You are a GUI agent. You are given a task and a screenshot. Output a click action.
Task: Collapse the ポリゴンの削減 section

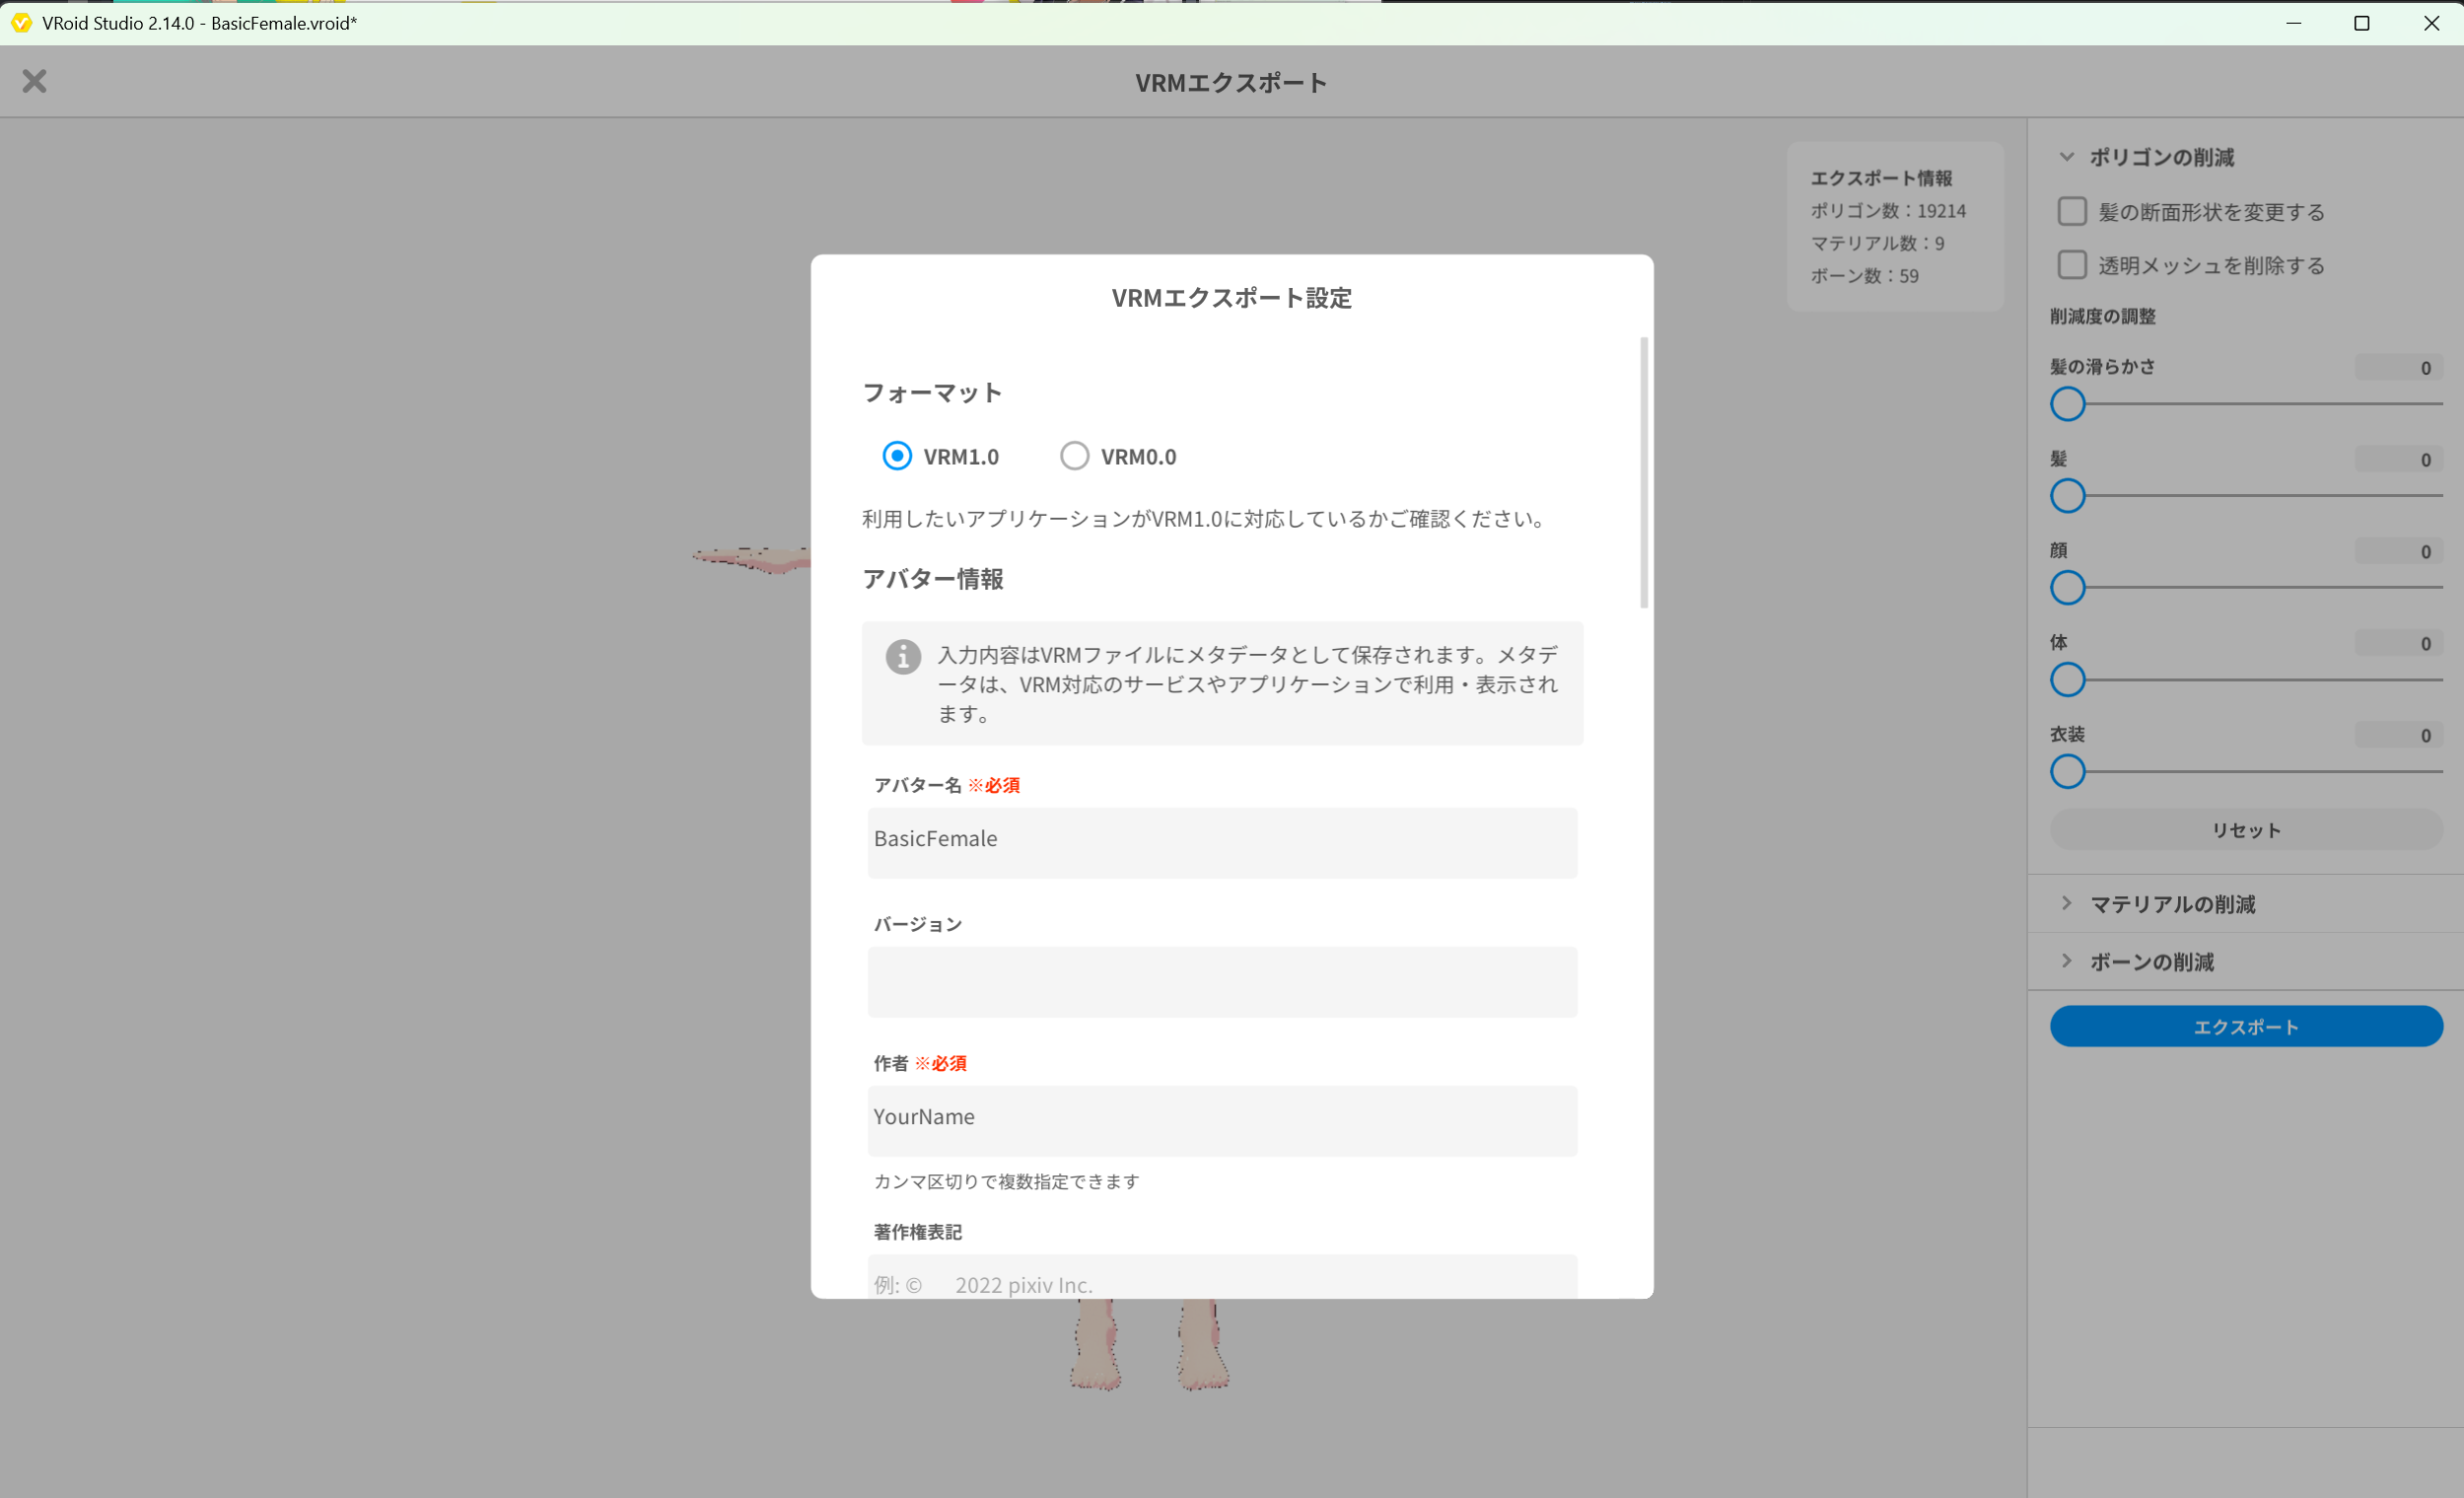[x=2067, y=157]
